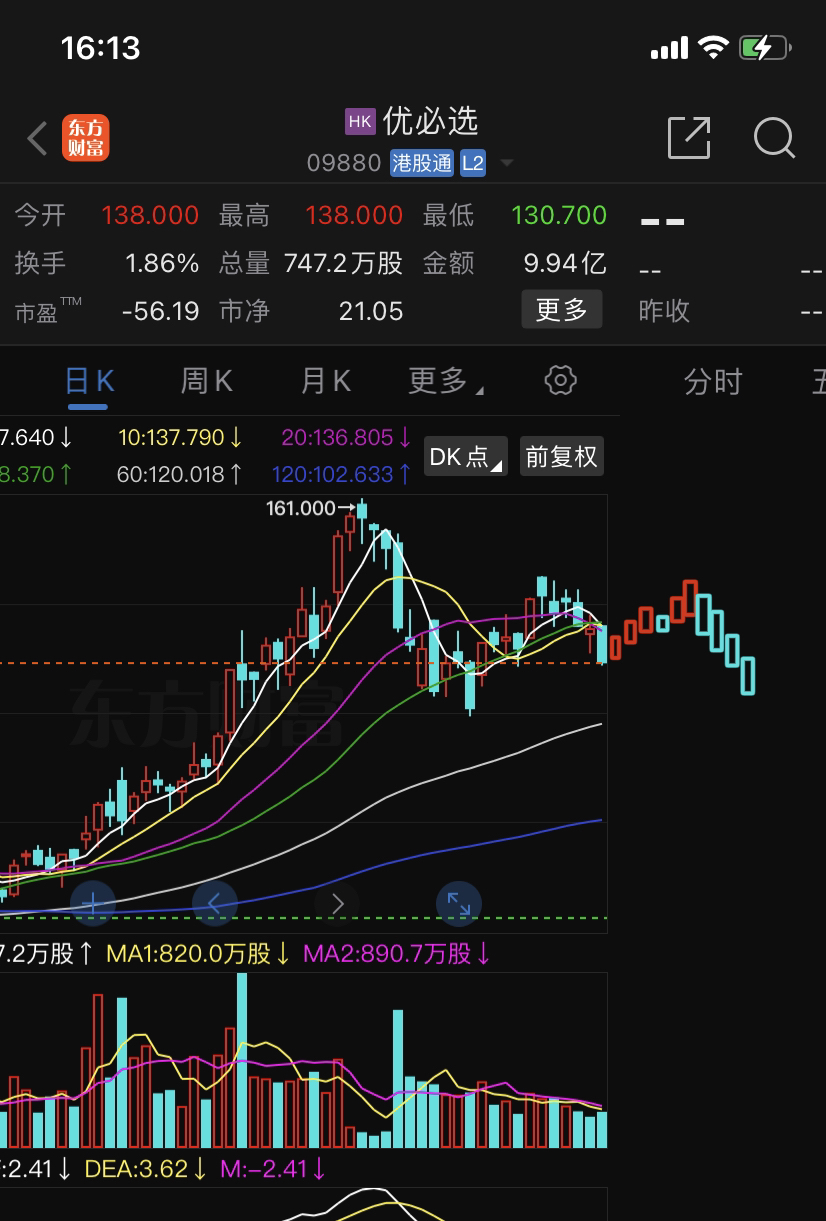Switch to the 周K tab
Screen dimensions: 826x1221
(x=207, y=381)
